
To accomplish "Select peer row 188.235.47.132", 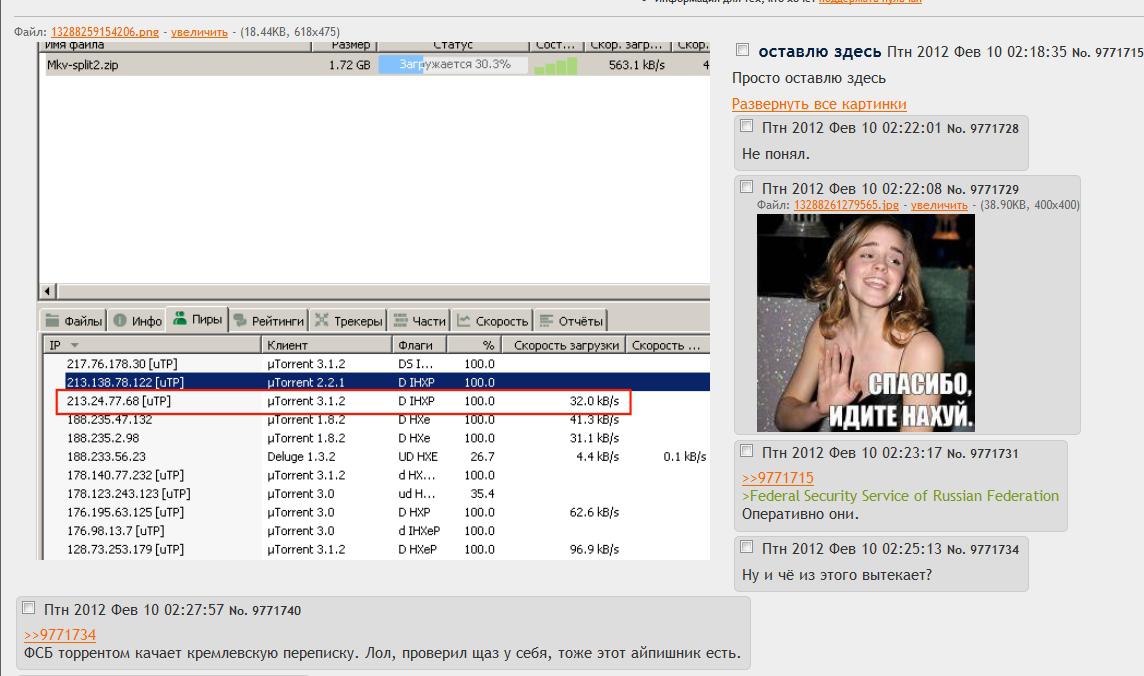I will pyautogui.click(x=376, y=420).
